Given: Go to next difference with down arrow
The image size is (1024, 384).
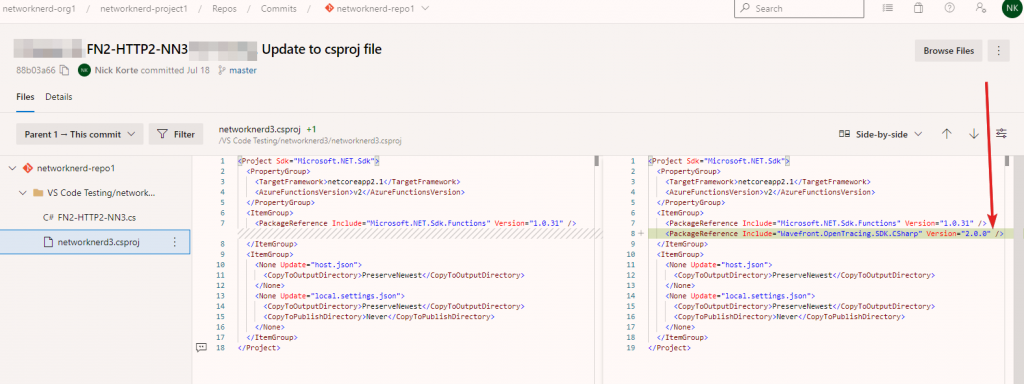Looking at the screenshot, I should click(974, 134).
